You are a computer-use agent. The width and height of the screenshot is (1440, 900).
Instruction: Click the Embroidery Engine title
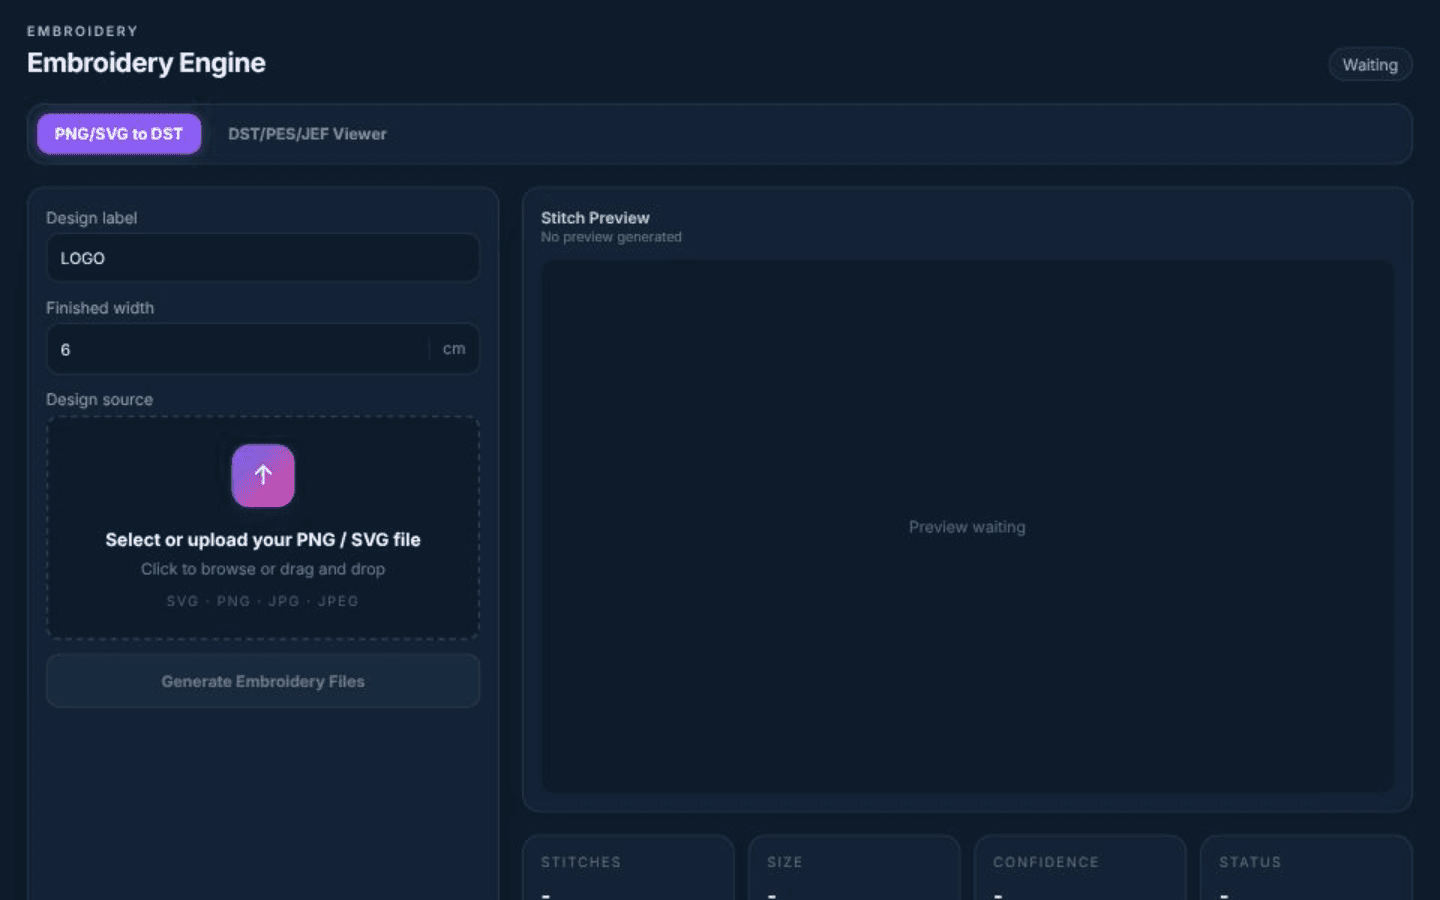(x=146, y=63)
